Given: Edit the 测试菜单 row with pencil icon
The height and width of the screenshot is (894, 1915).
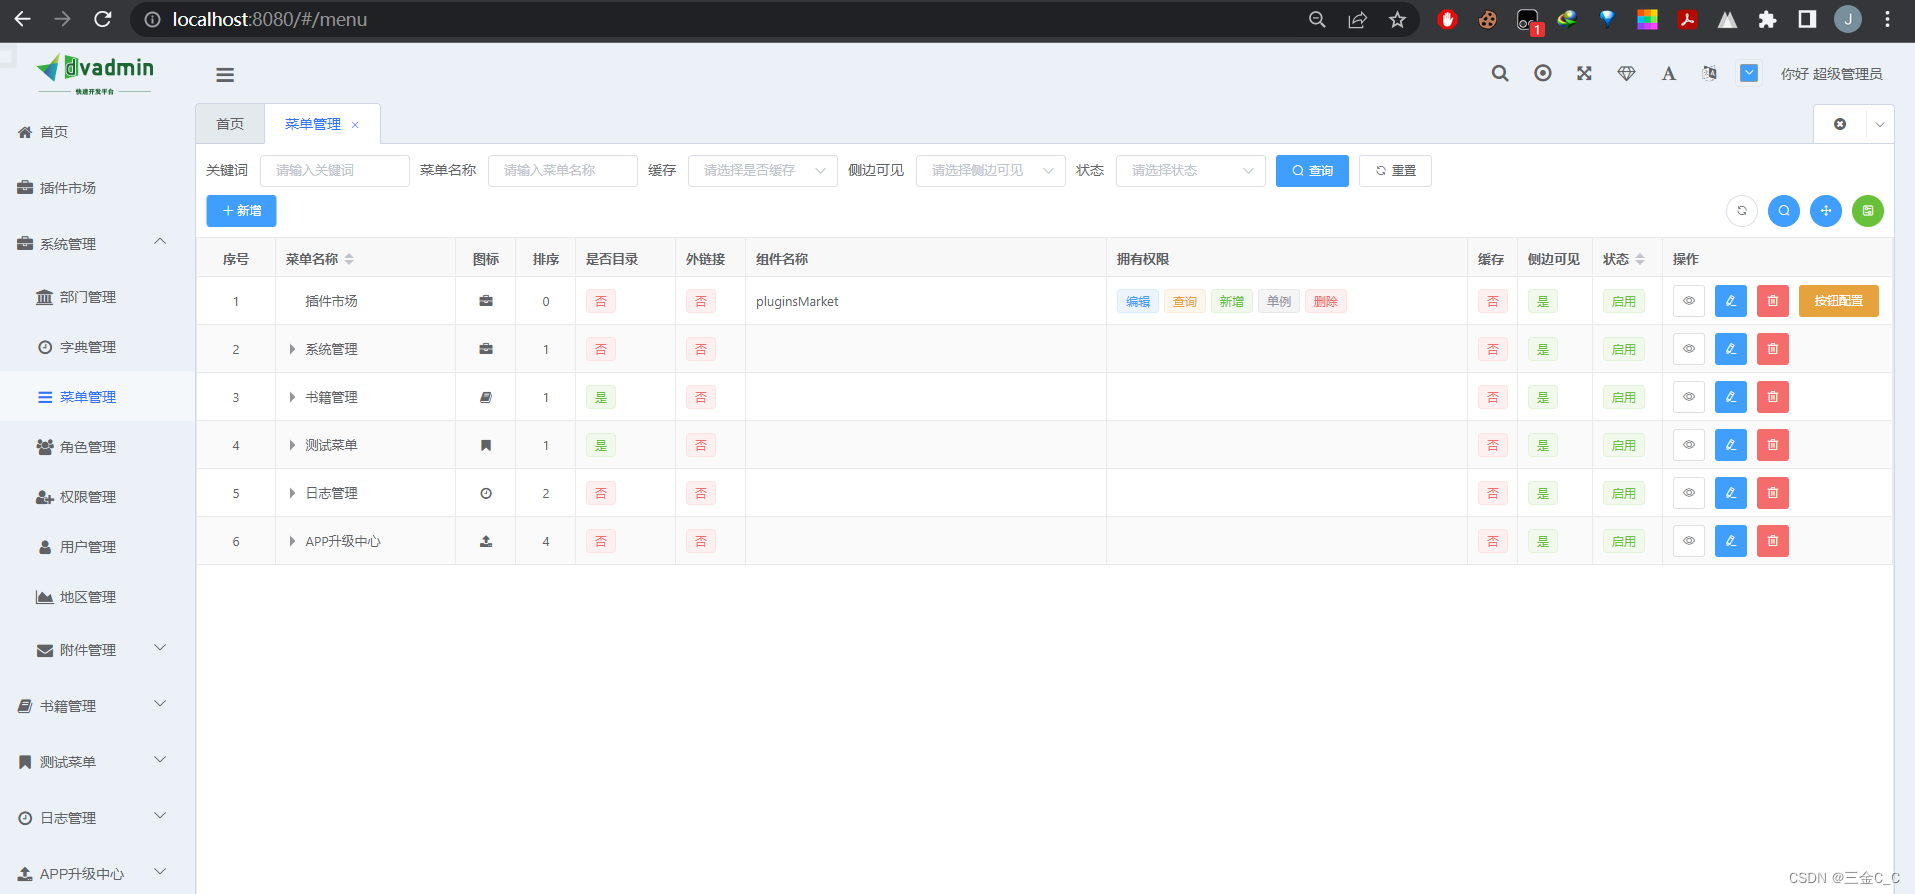Looking at the screenshot, I should (1731, 445).
